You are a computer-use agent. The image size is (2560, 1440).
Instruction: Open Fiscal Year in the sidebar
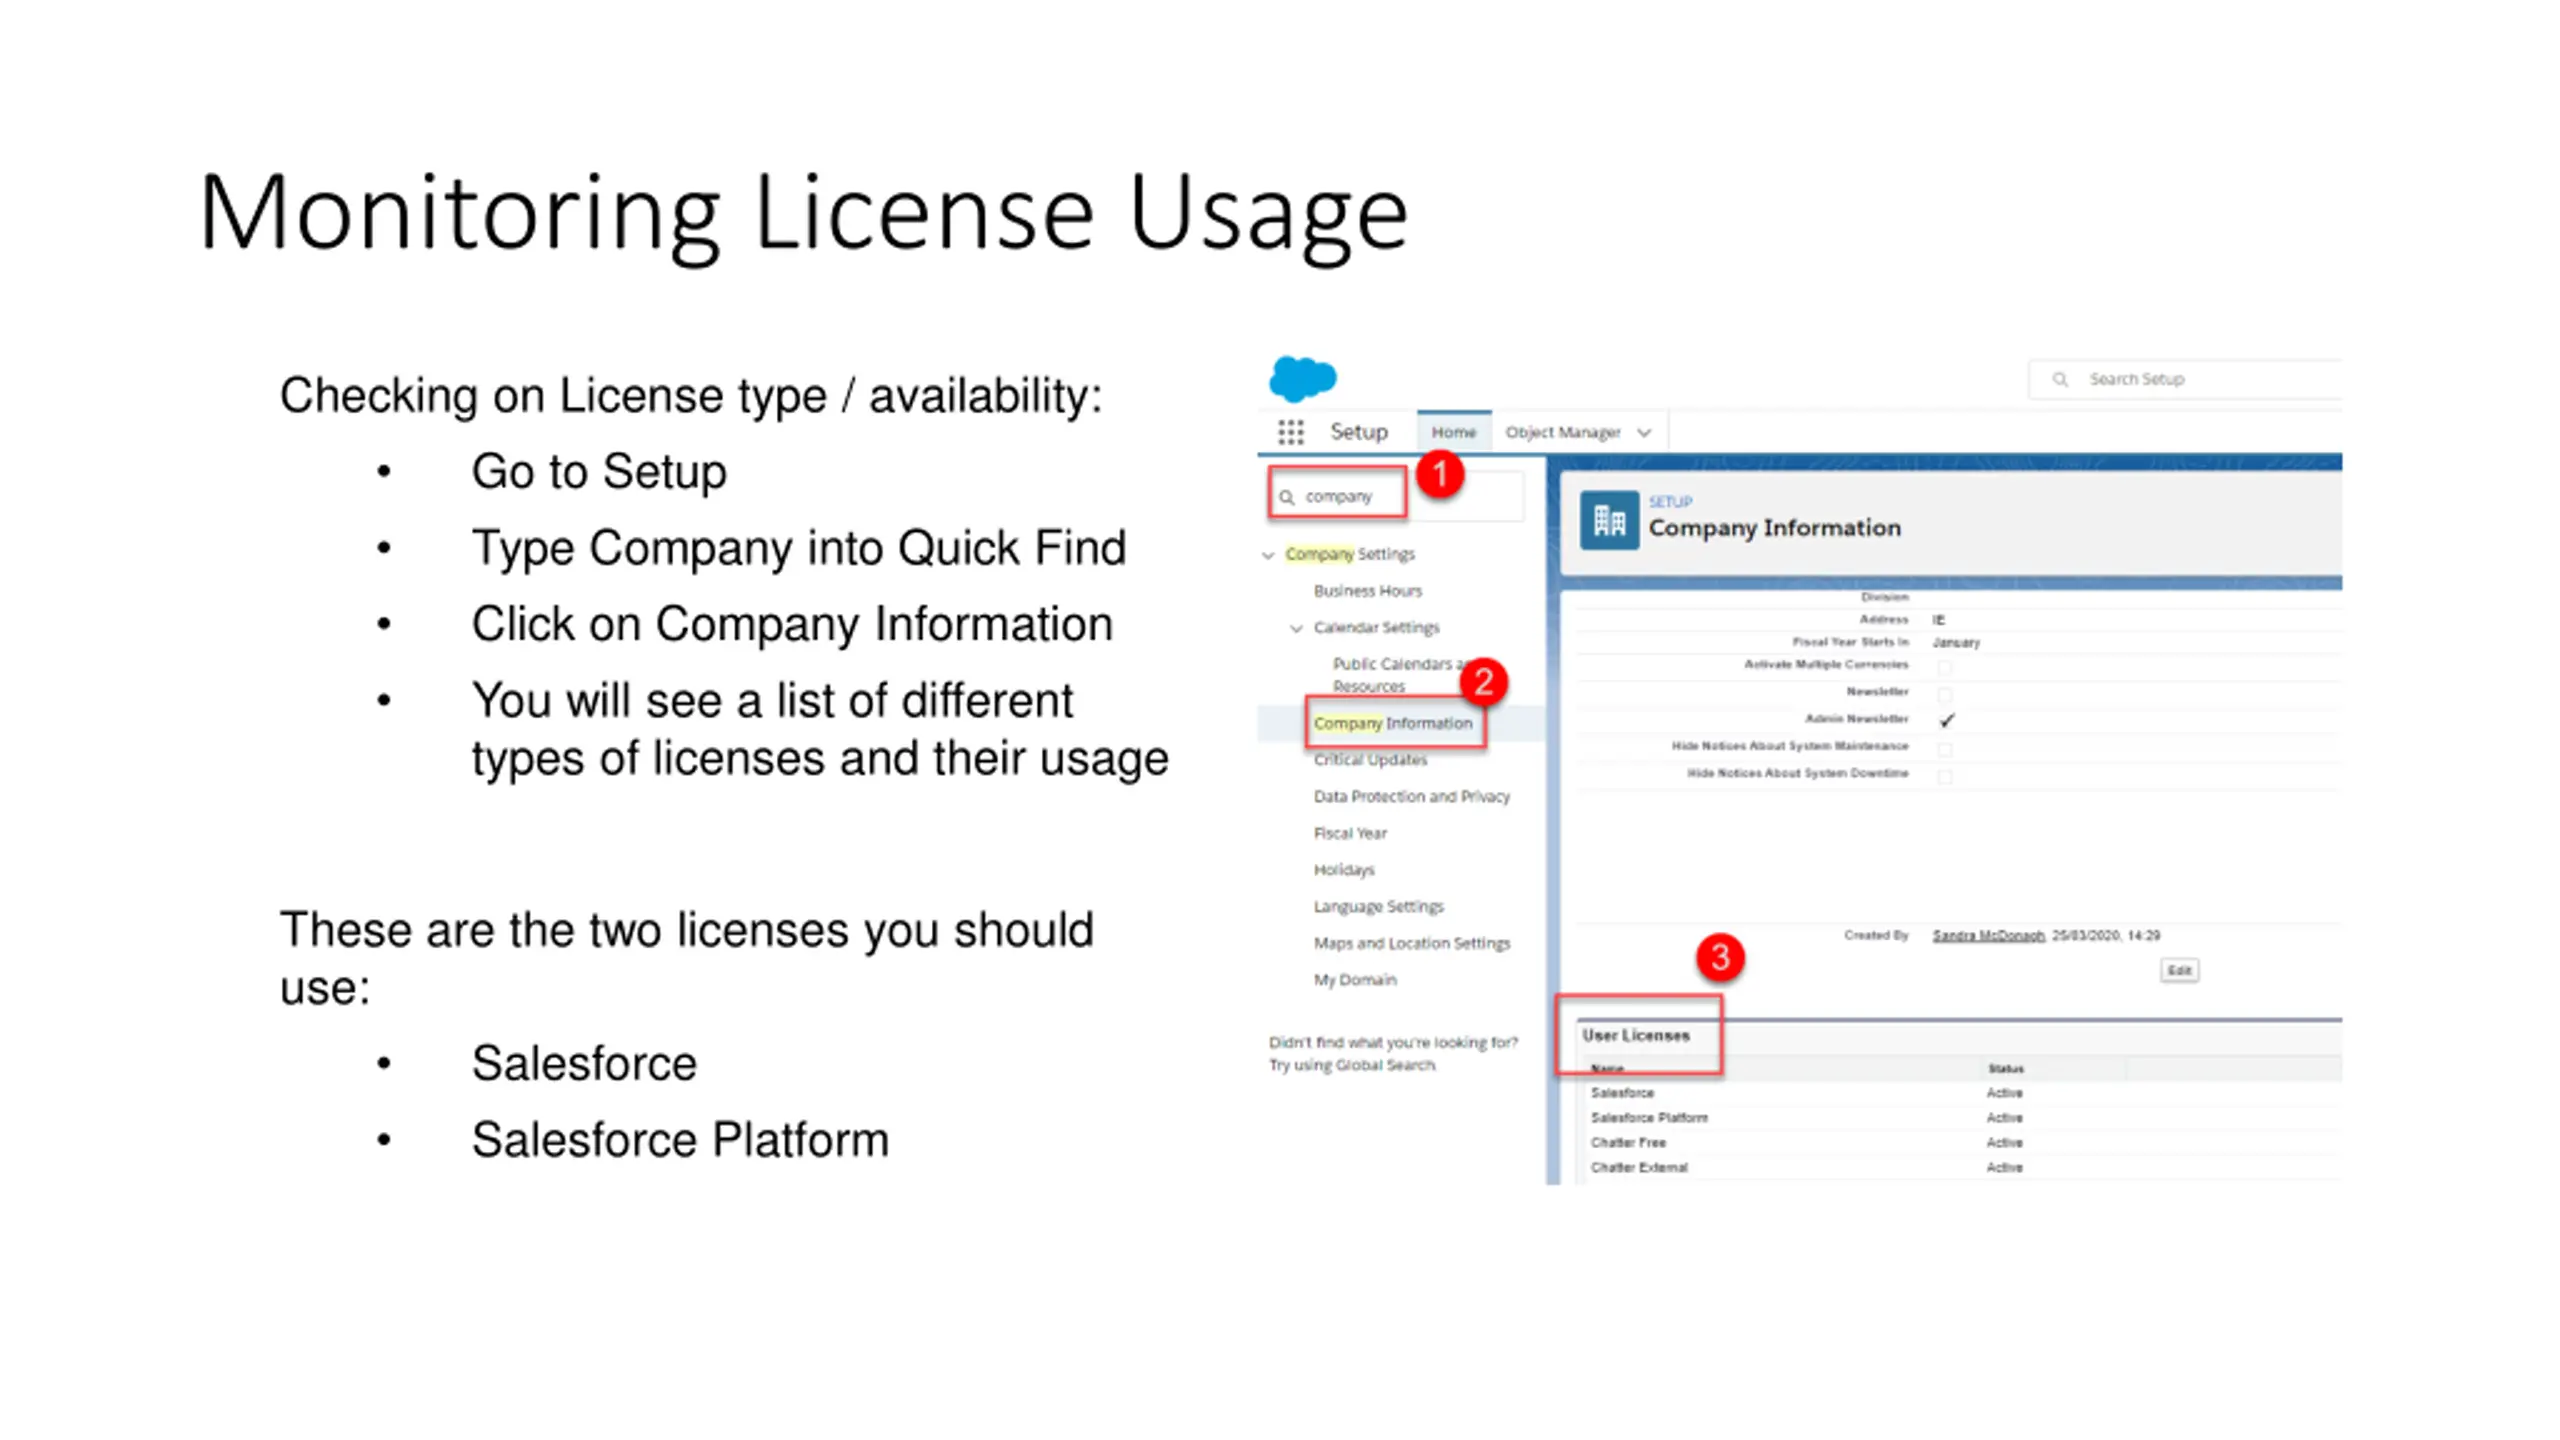1350,833
